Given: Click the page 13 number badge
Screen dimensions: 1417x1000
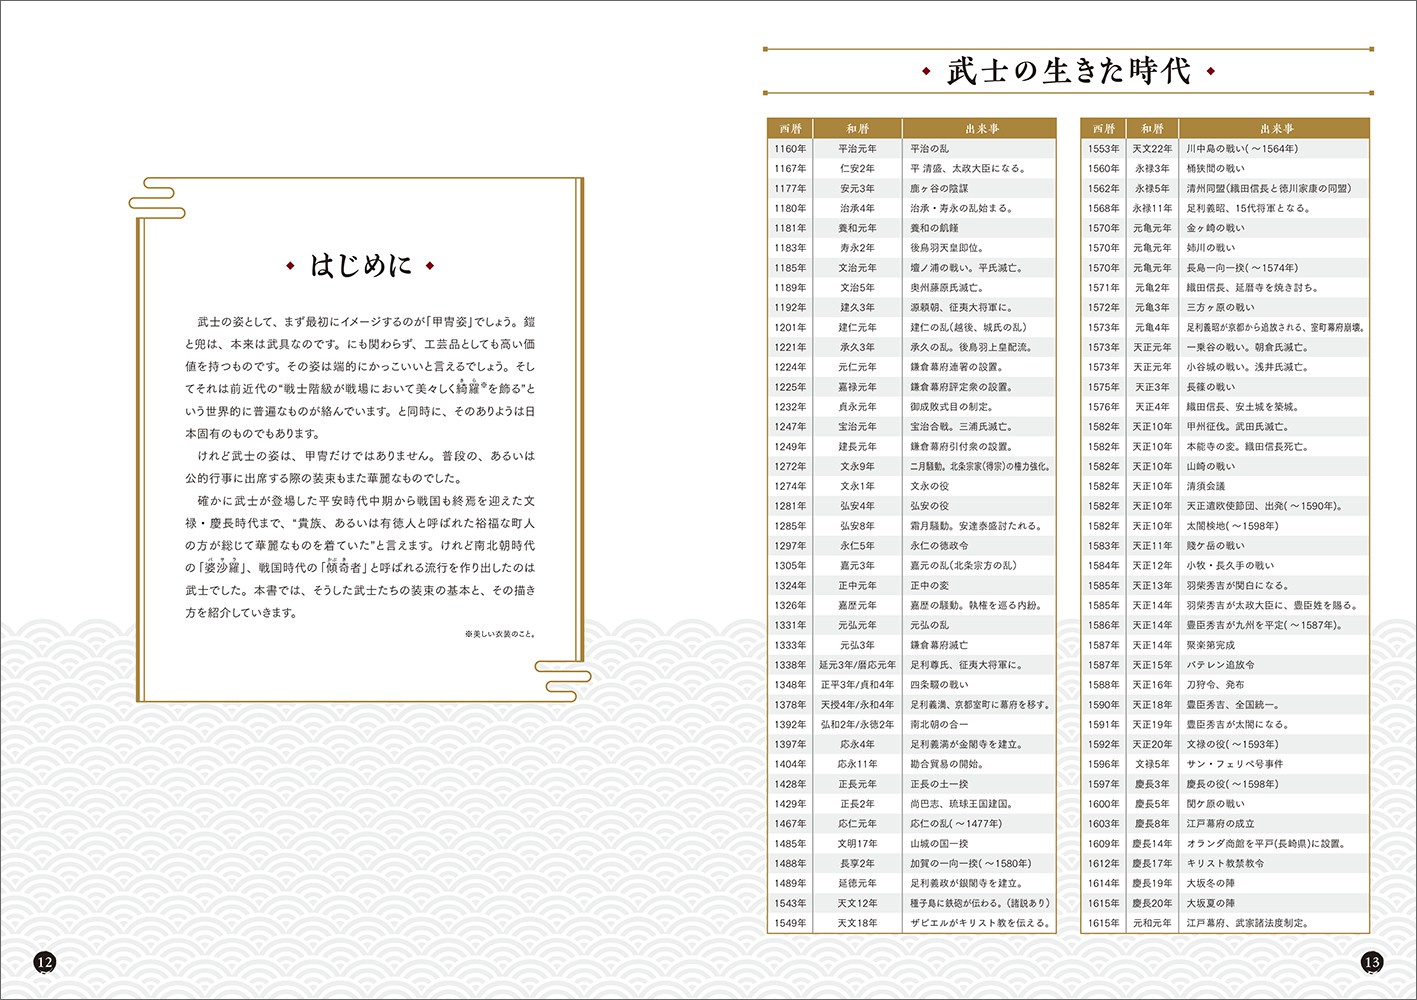Looking at the screenshot, I should (x=1371, y=962).
